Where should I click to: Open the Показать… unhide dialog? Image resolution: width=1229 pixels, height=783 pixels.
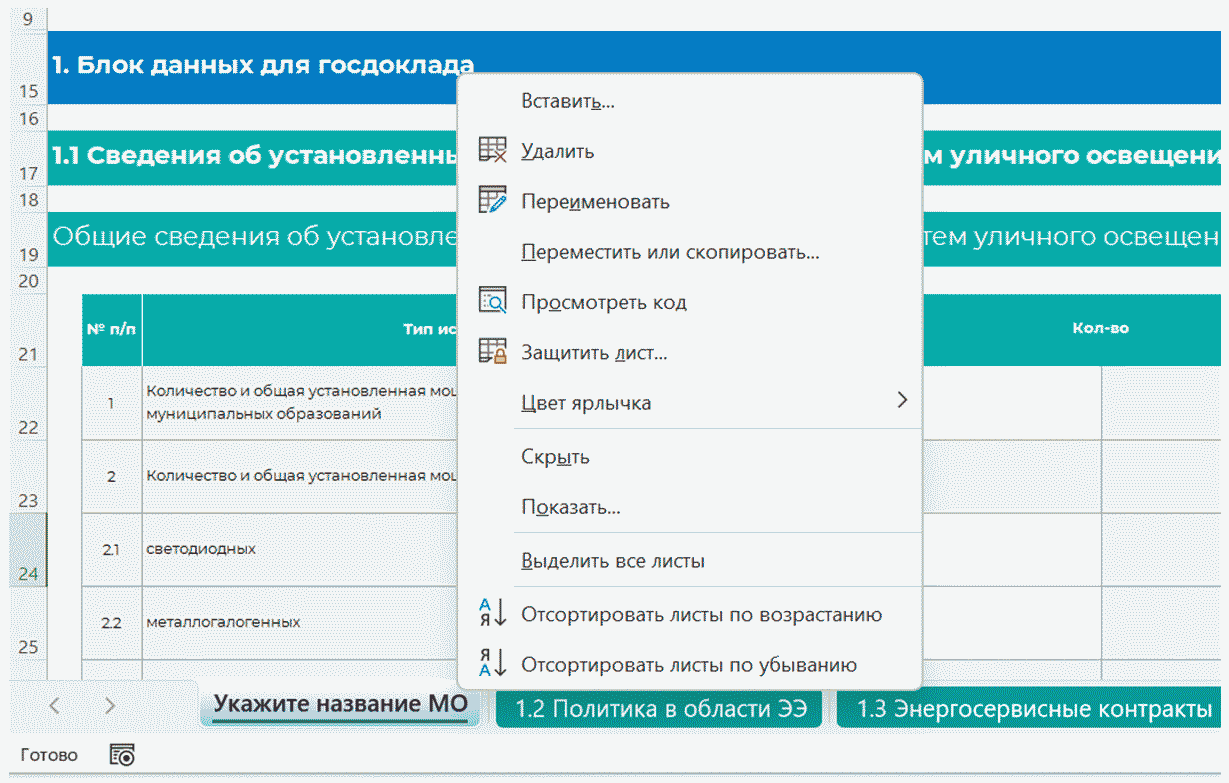(570, 507)
